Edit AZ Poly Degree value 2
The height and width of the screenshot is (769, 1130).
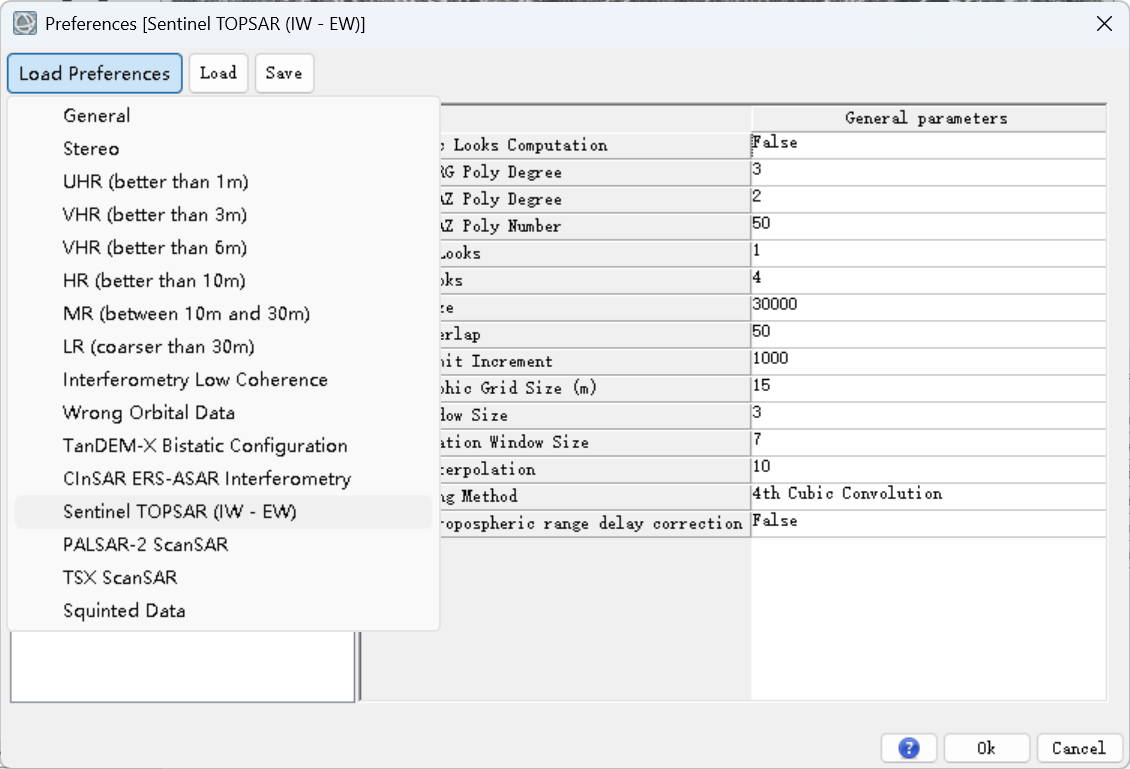[x=928, y=199]
